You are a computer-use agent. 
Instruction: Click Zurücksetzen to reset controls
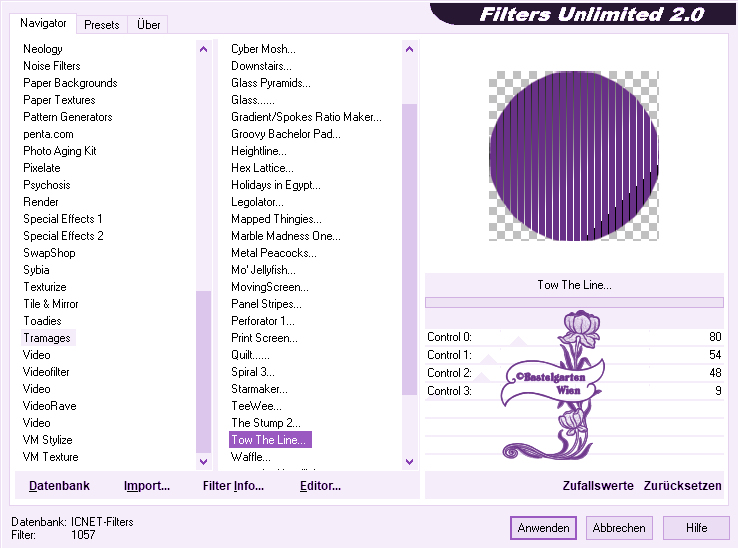pos(682,486)
